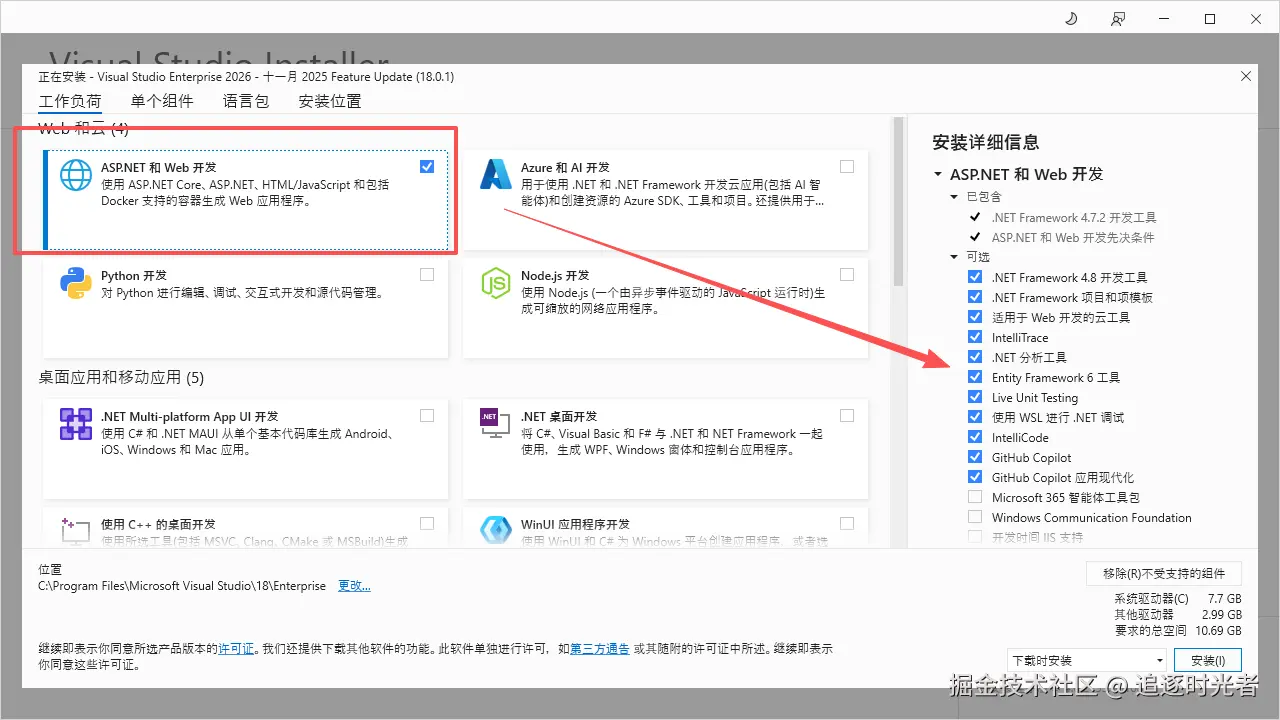
Task: Collapse the 已包含 section
Action: pyautogui.click(x=955, y=197)
